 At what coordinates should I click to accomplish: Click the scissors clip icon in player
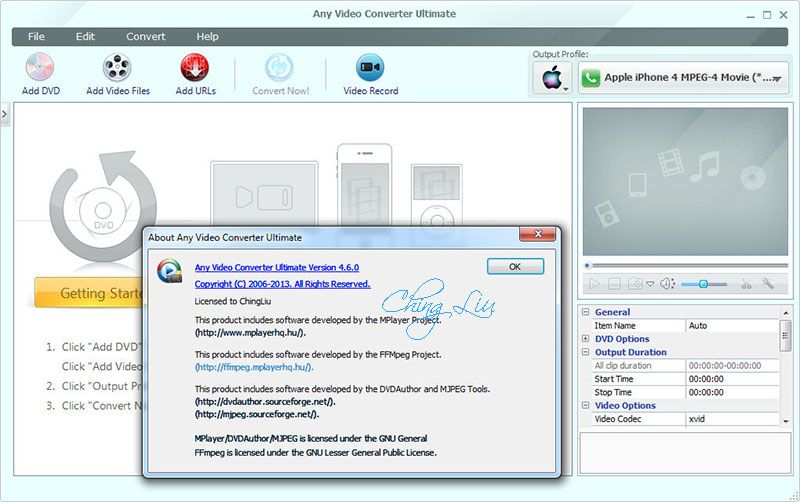click(746, 284)
